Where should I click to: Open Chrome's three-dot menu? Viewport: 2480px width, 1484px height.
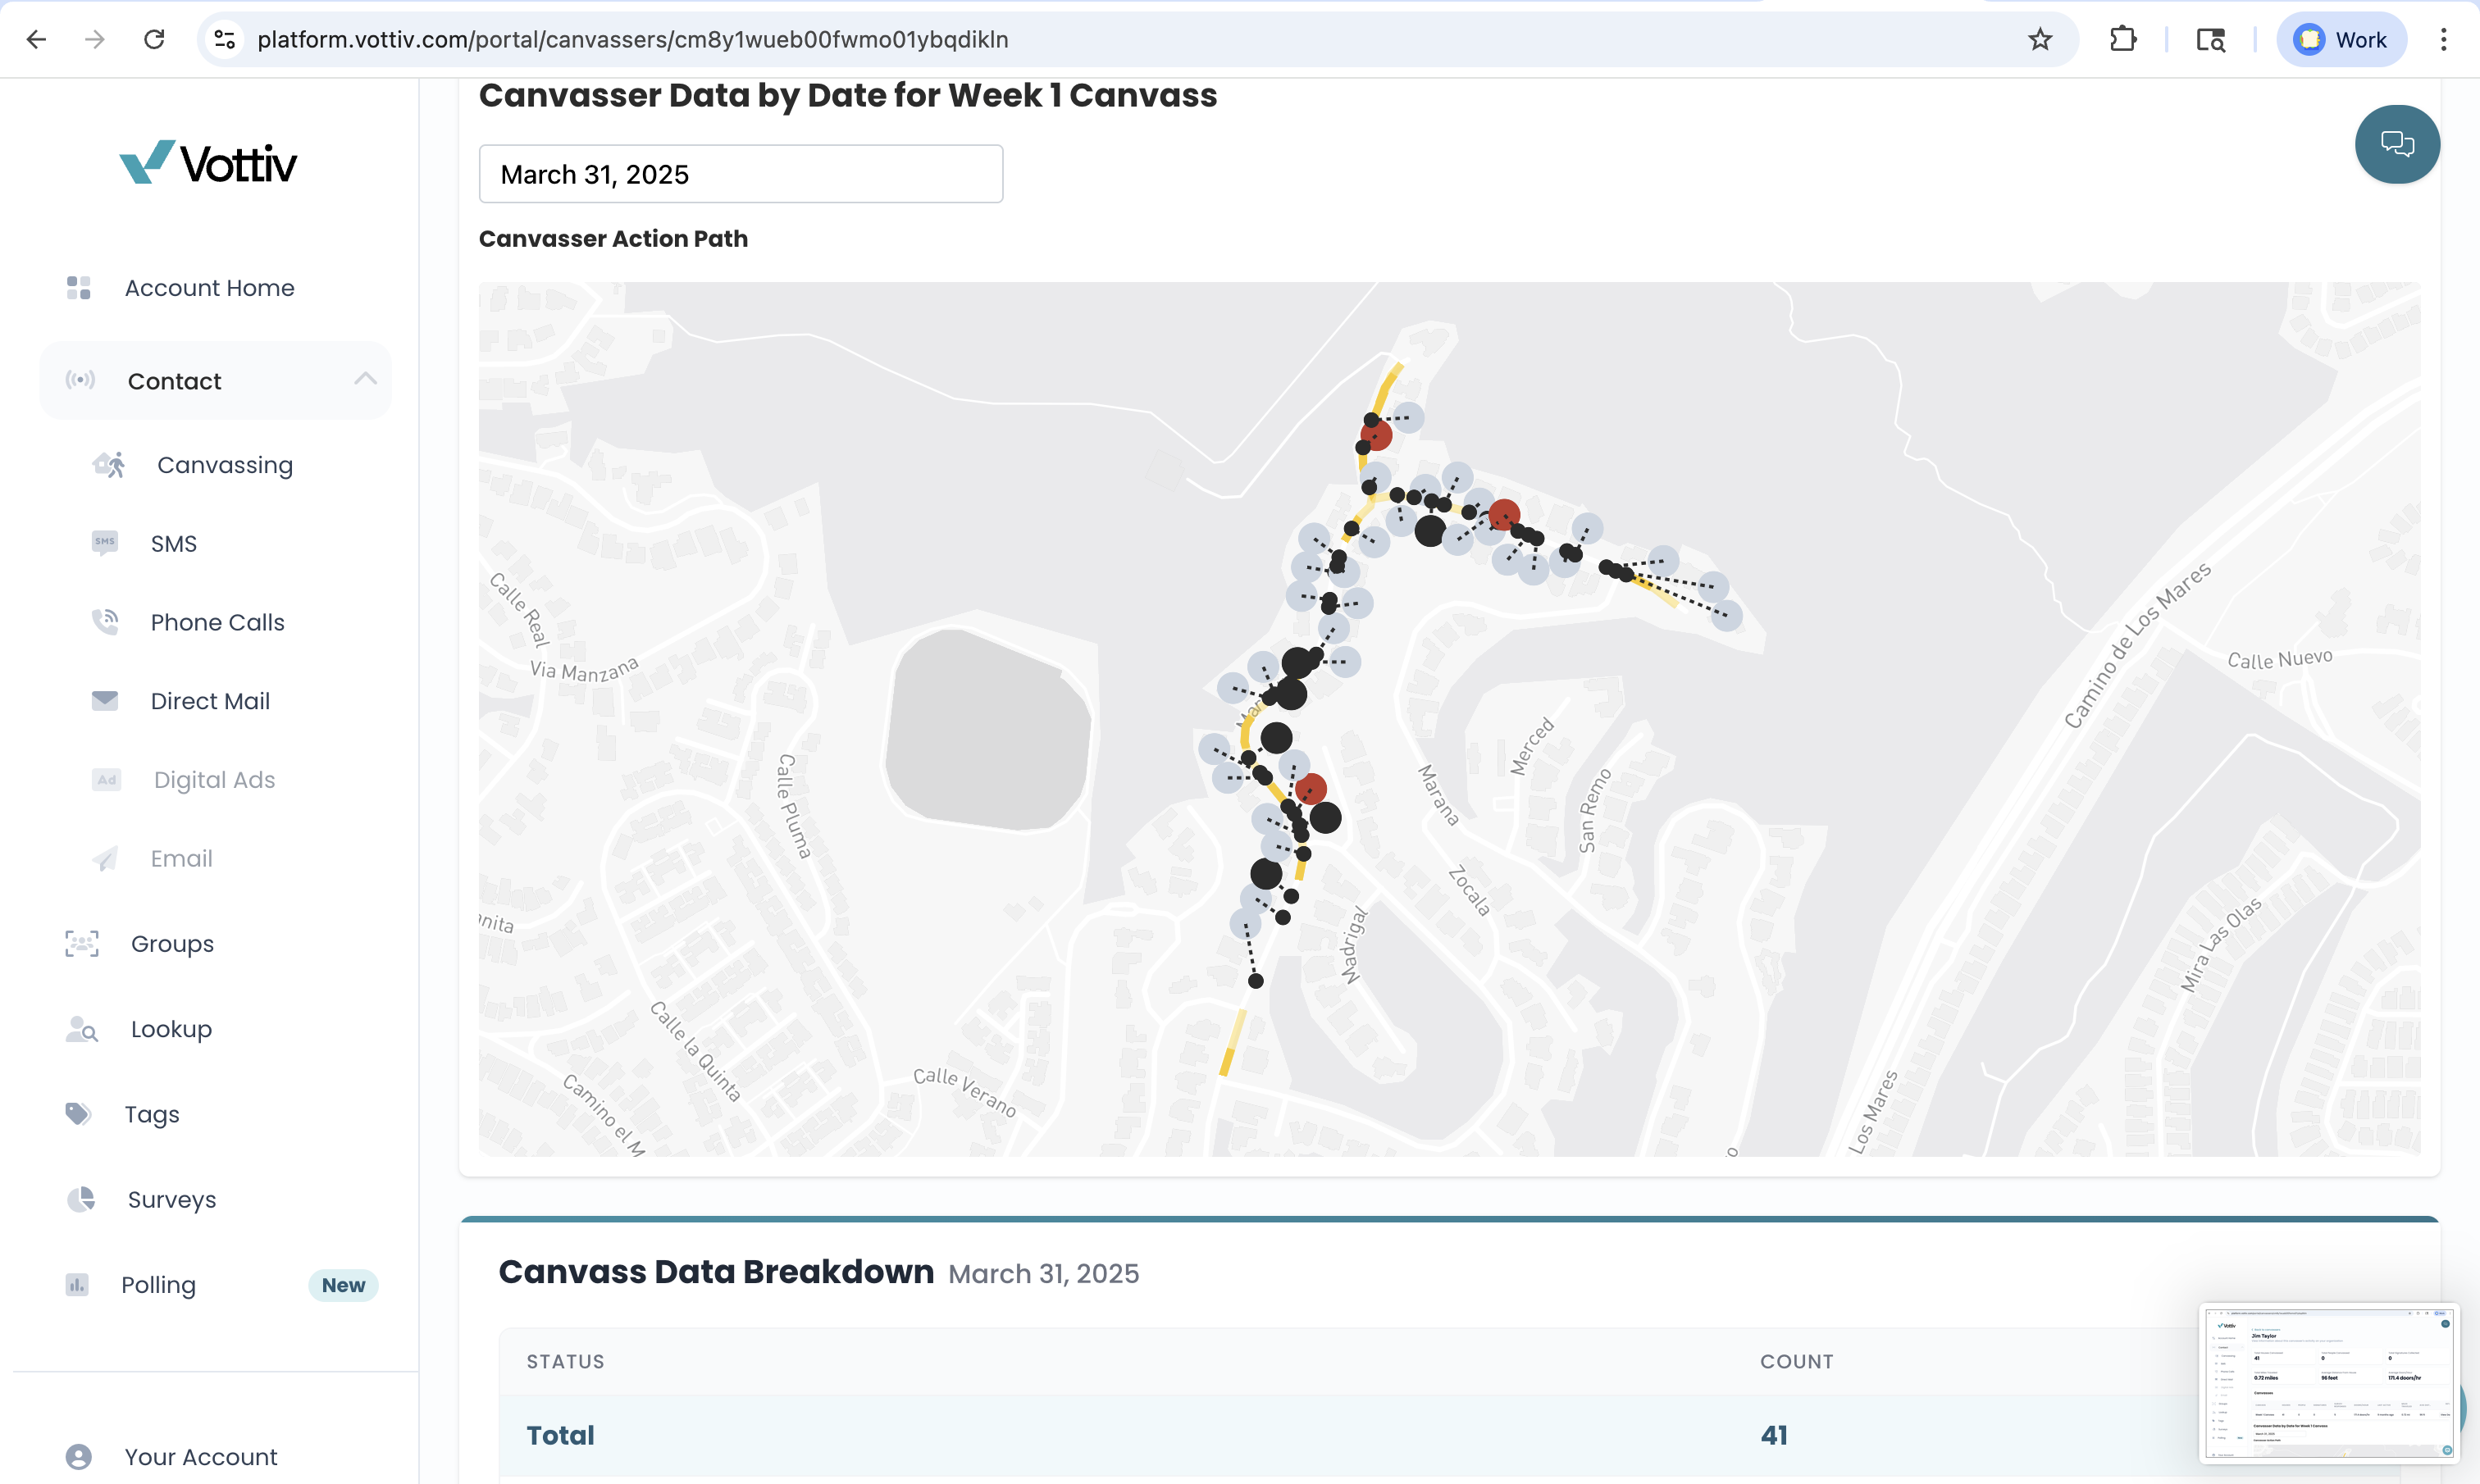pyautogui.click(x=2444, y=39)
